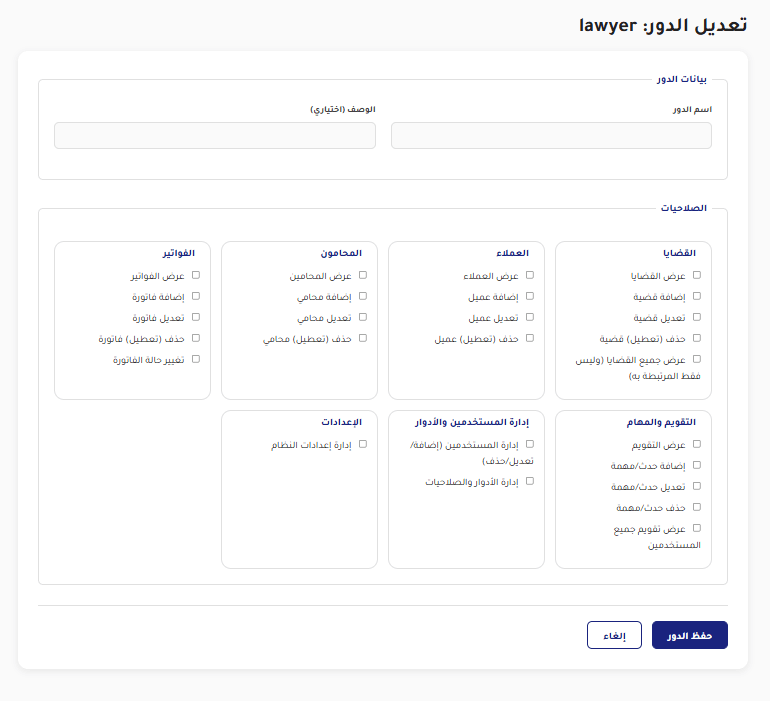
Task: Check the تعديل قضية permission
Action: (x=697, y=317)
